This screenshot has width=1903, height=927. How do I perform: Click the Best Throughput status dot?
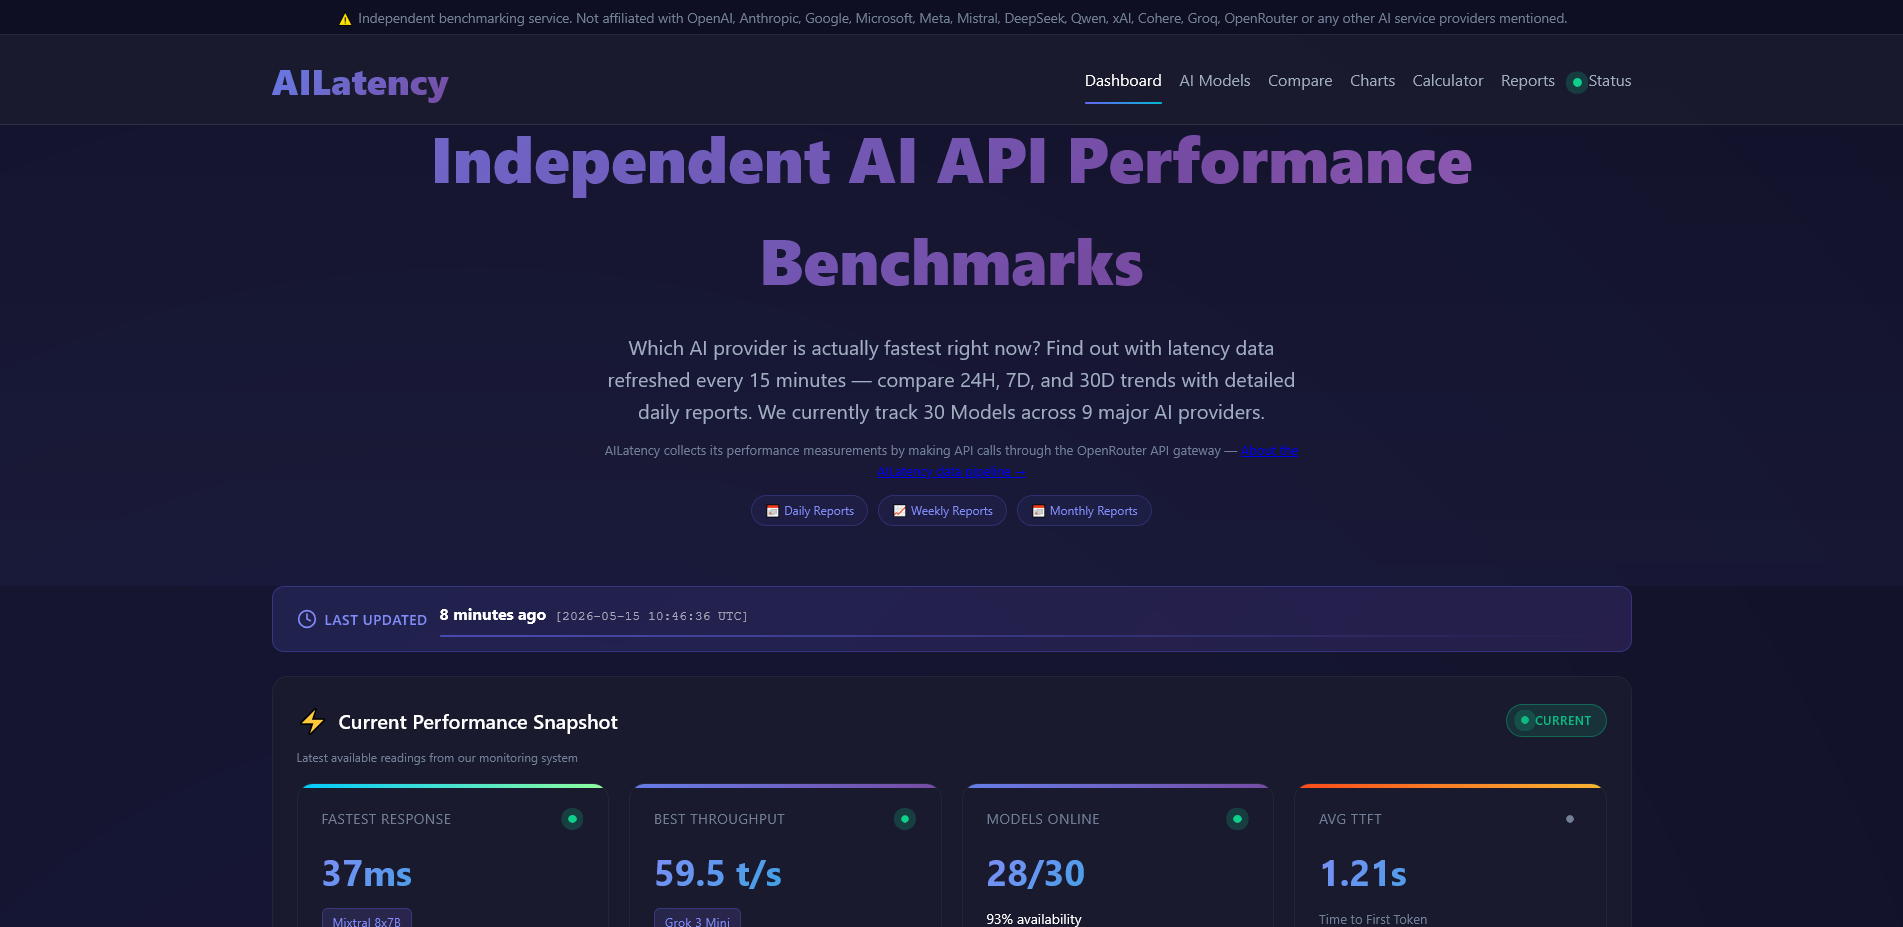[x=905, y=819]
